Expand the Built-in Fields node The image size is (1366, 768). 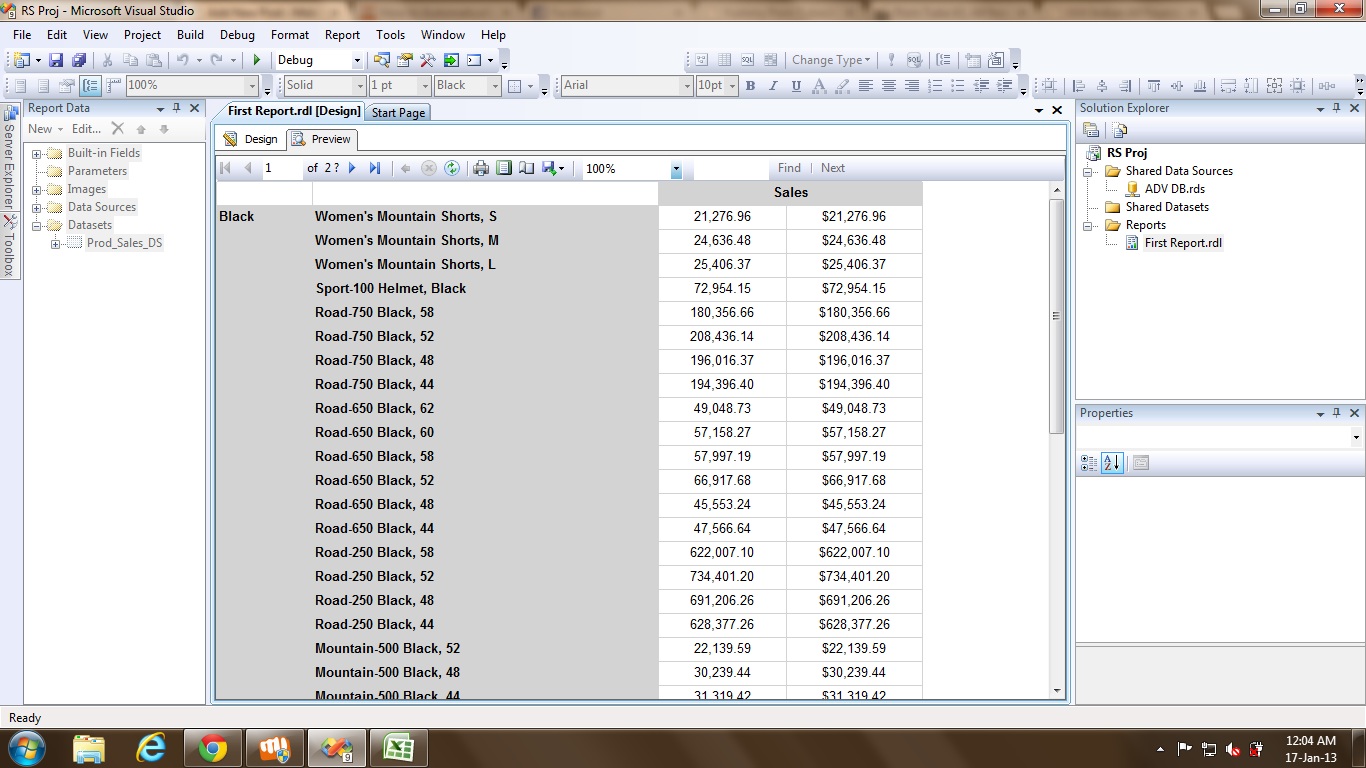[x=37, y=154]
